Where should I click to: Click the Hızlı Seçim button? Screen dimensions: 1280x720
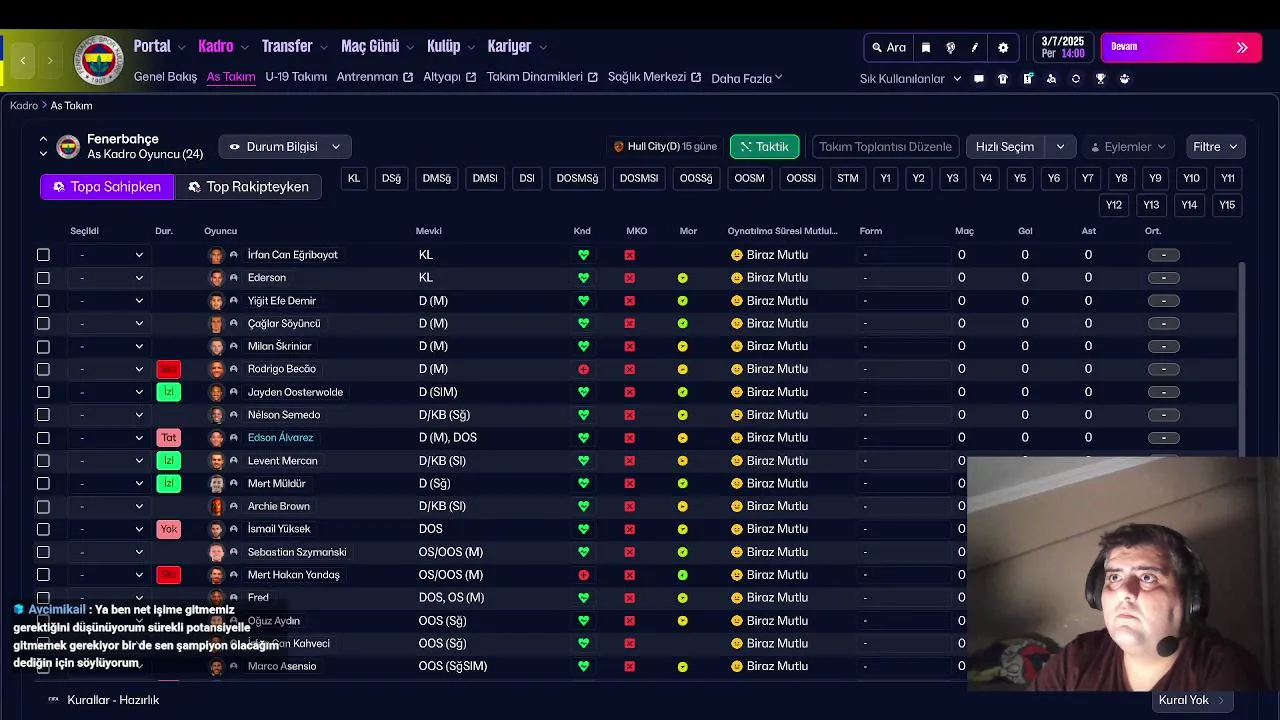[x=1005, y=147]
